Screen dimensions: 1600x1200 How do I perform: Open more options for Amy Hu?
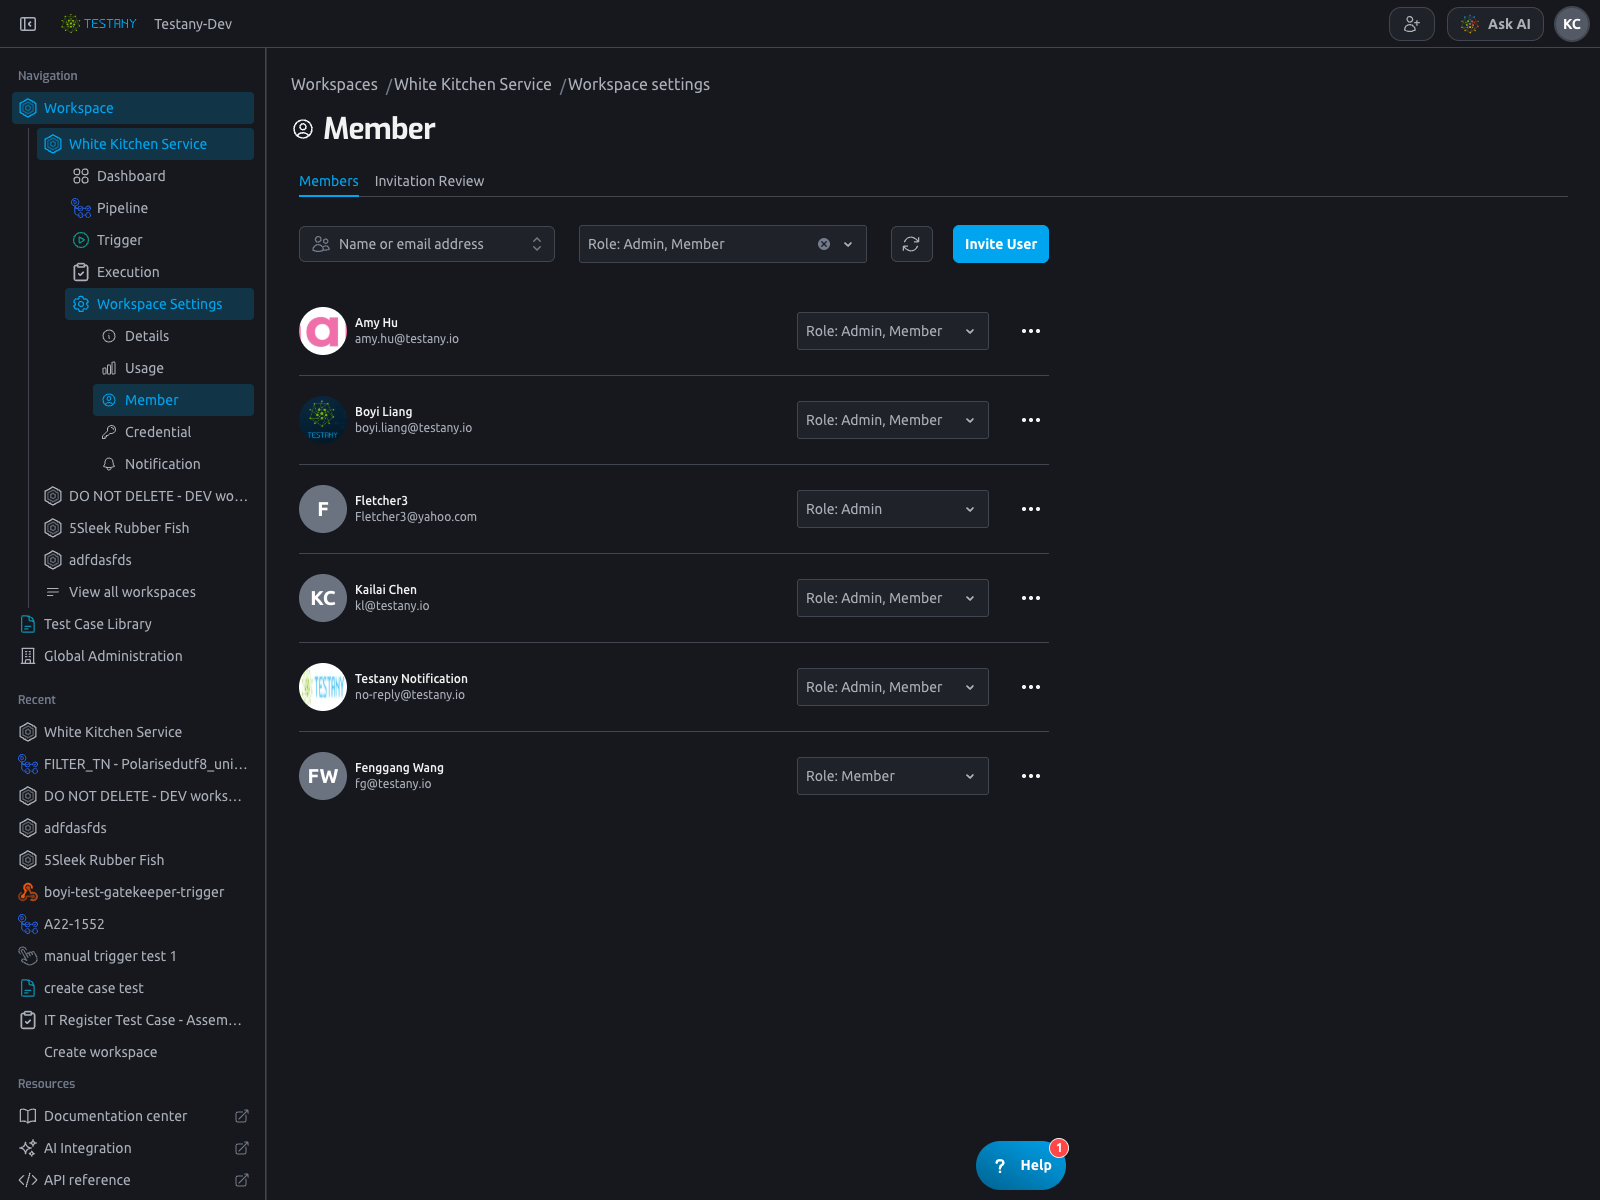pos(1031,331)
